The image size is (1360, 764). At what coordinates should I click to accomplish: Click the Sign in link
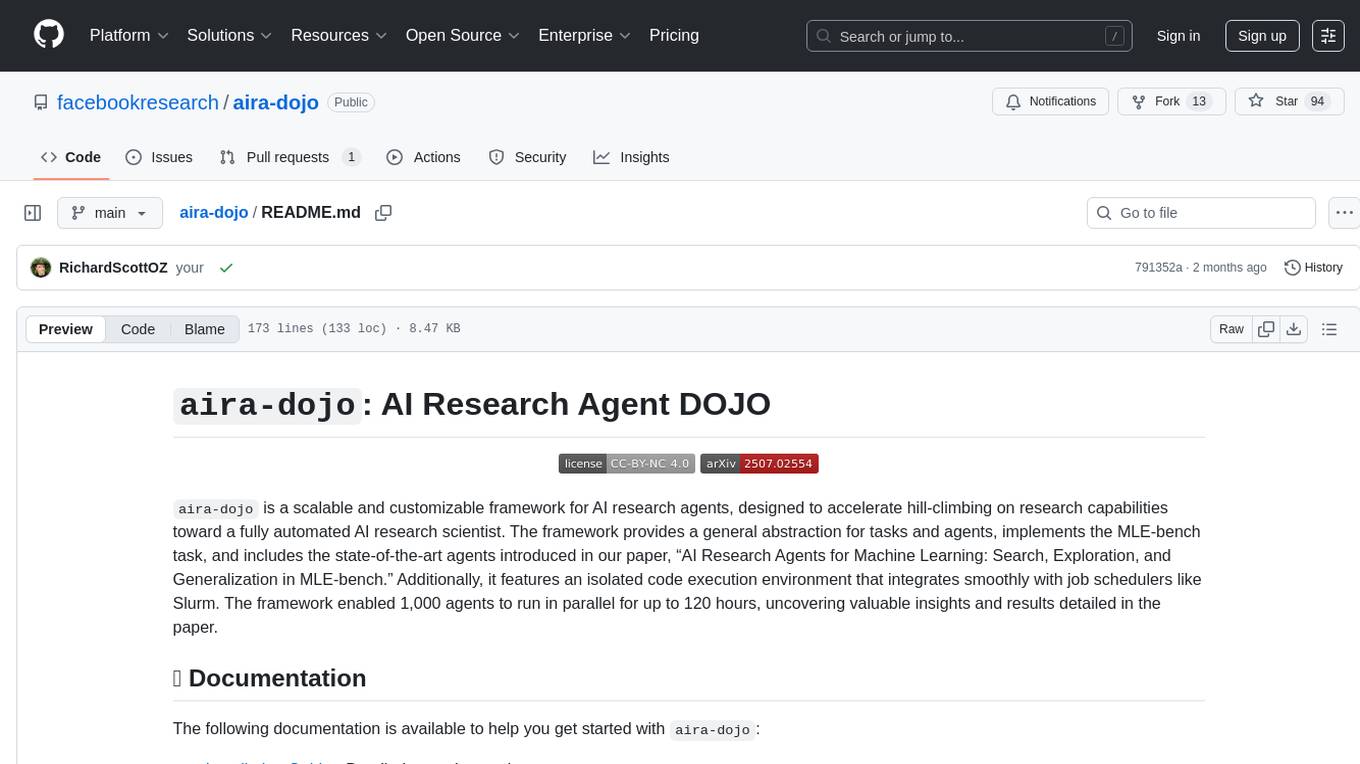(x=1178, y=36)
